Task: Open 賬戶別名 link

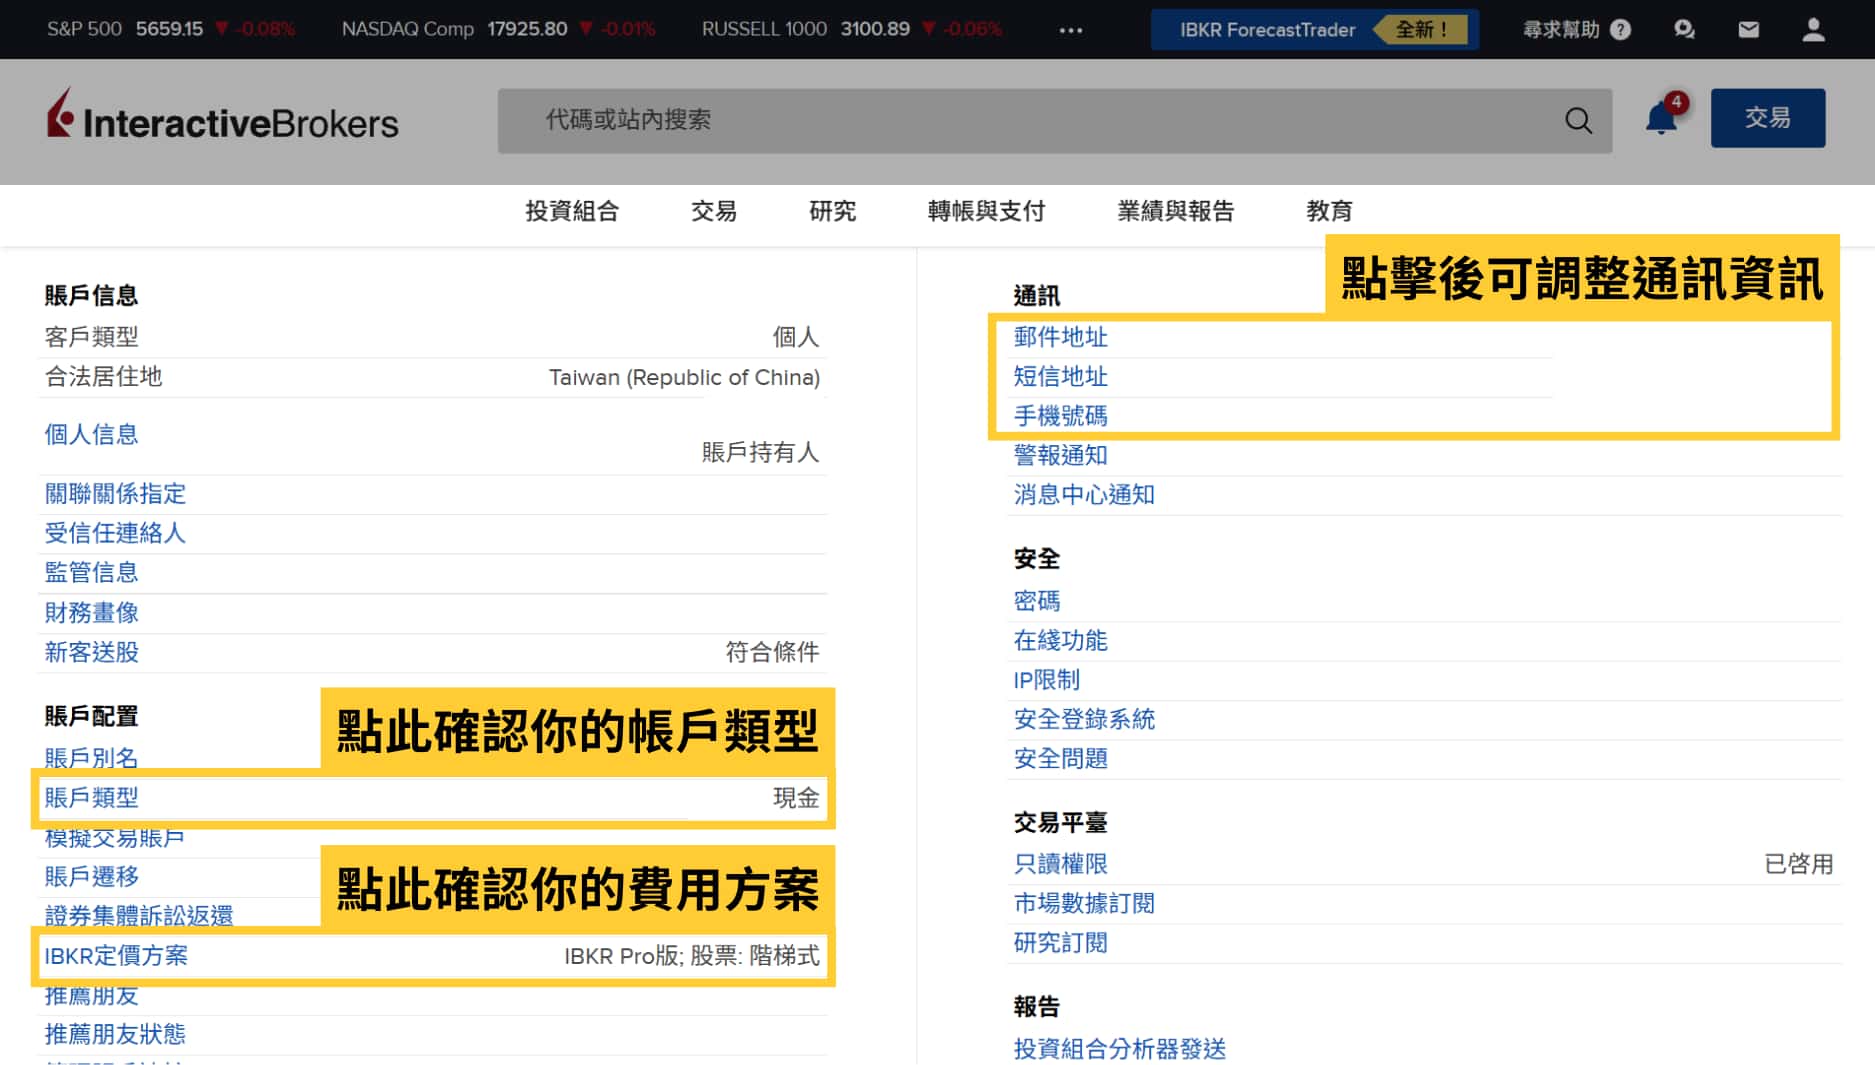Action: [x=91, y=757]
